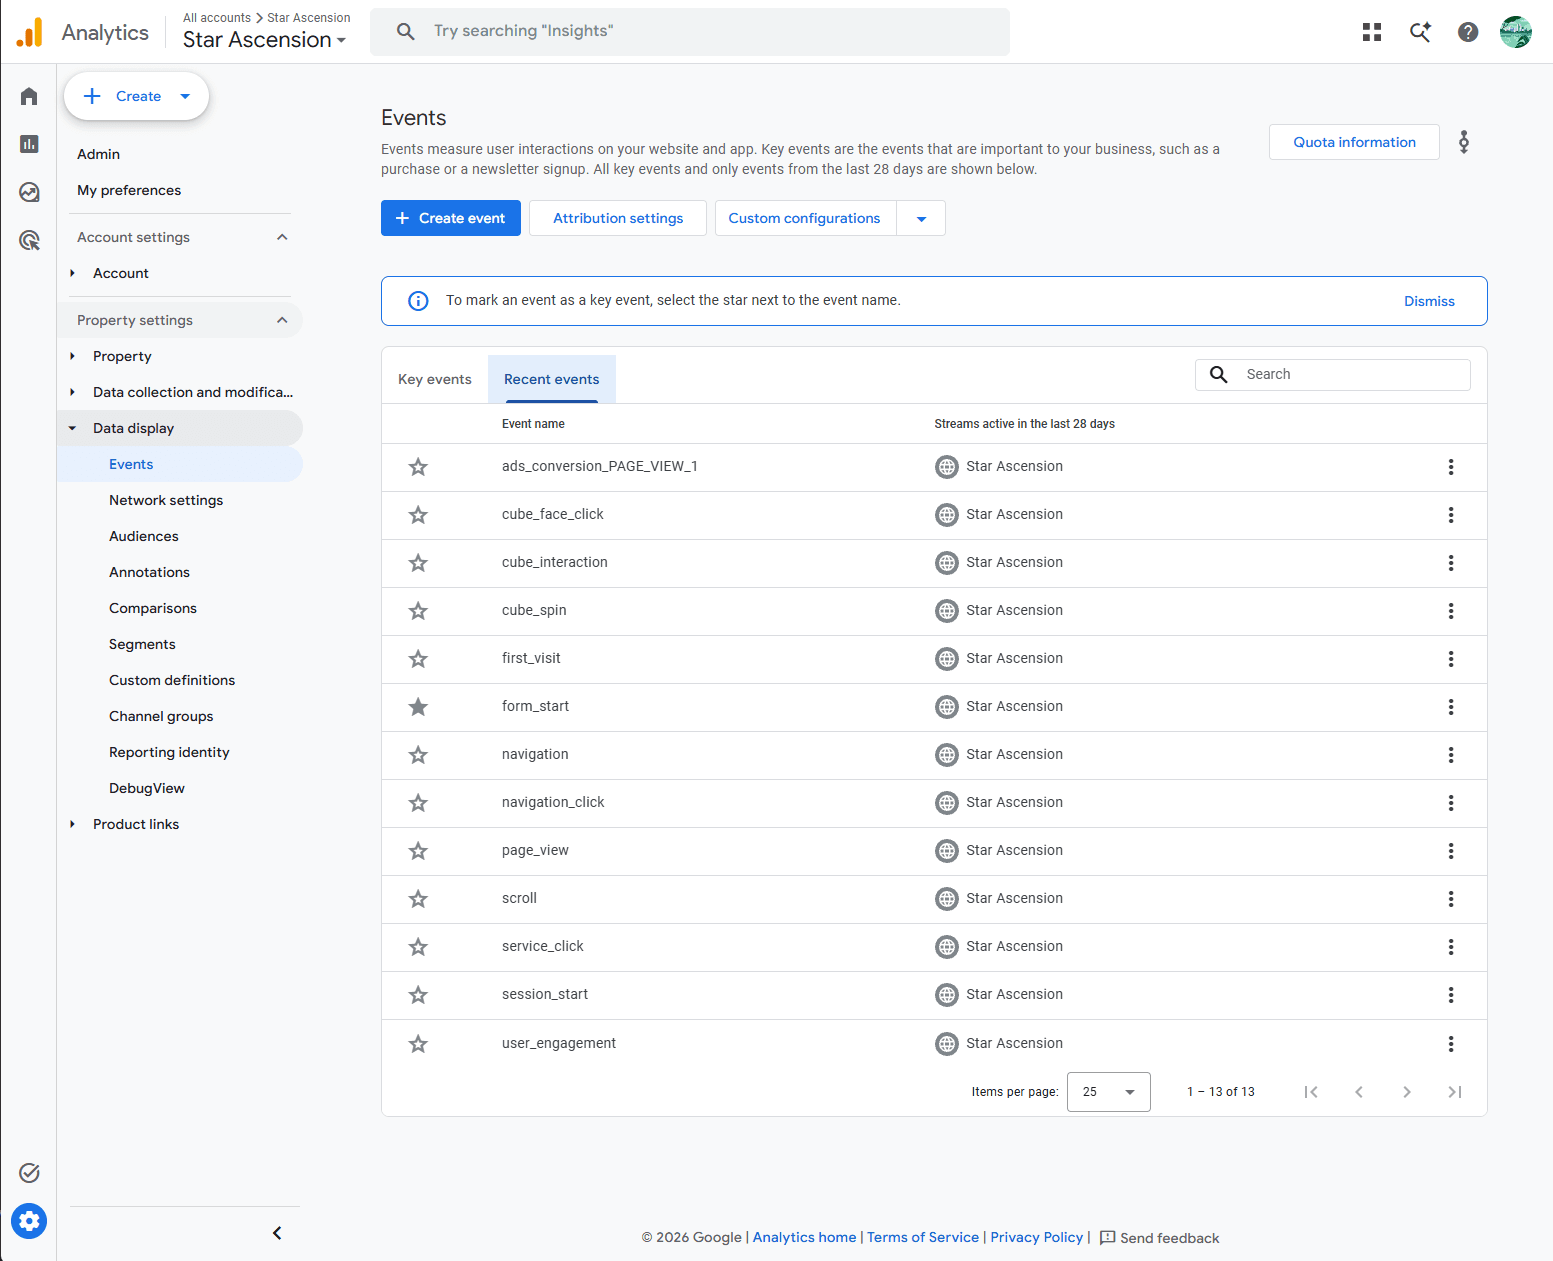Viewport: 1553px width, 1261px height.
Task: Dismiss the key event info banner
Action: point(1429,301)
